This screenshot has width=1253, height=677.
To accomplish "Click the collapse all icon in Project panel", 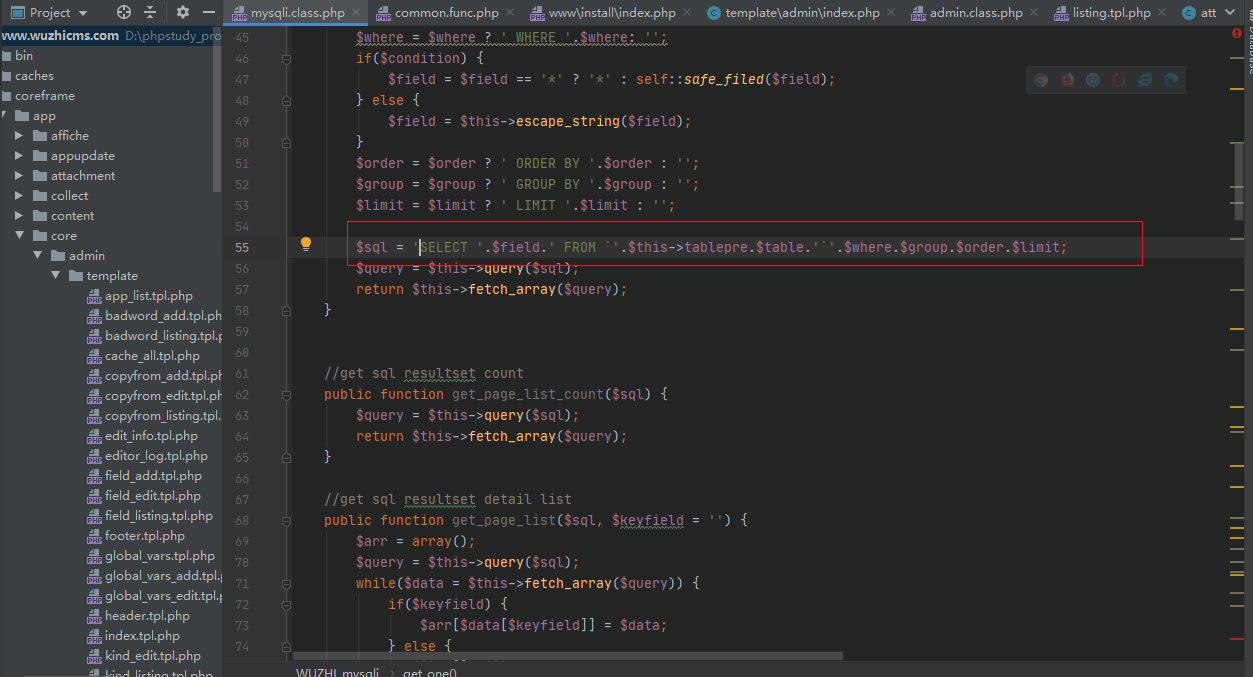I will 150,13.
